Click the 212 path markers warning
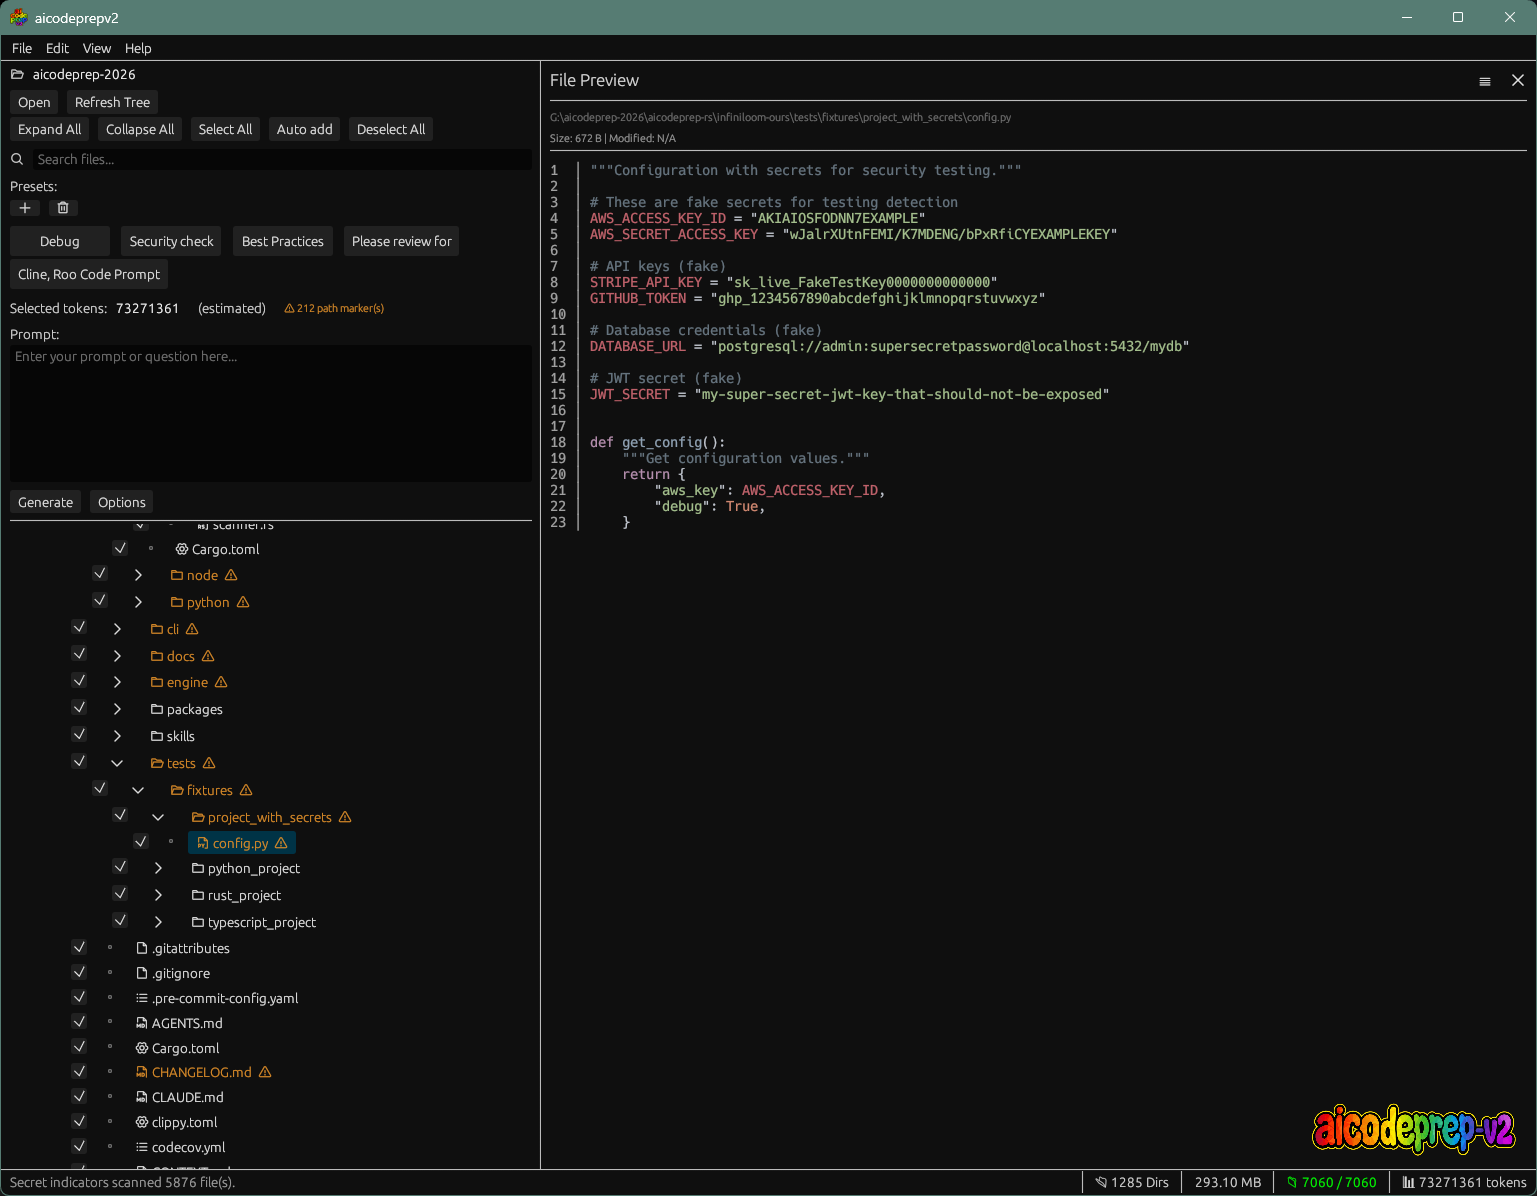 pos(334,308)
